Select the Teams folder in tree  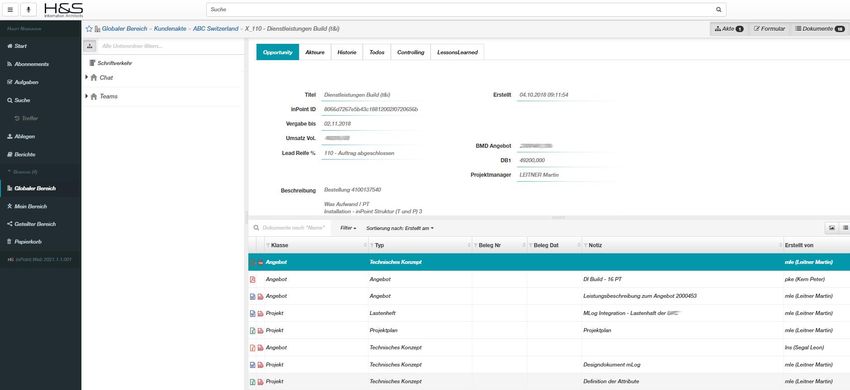[x=104, y=96]
